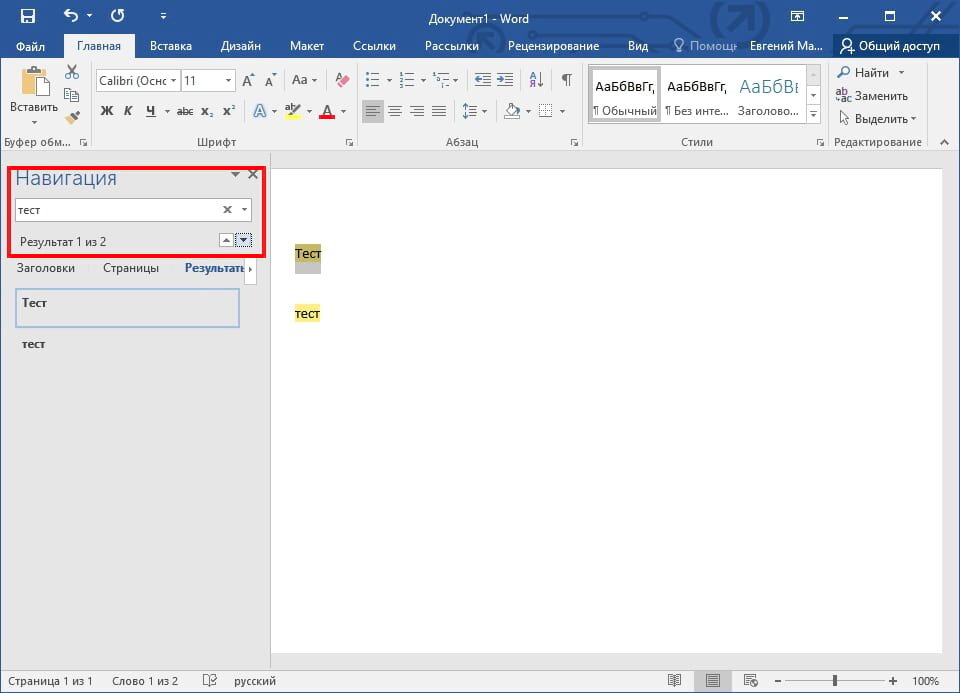Image resolution: width=960 pixels, height=693 pixels.
Task: Open search options dropdown in Navigation
Action: [244, 209]
